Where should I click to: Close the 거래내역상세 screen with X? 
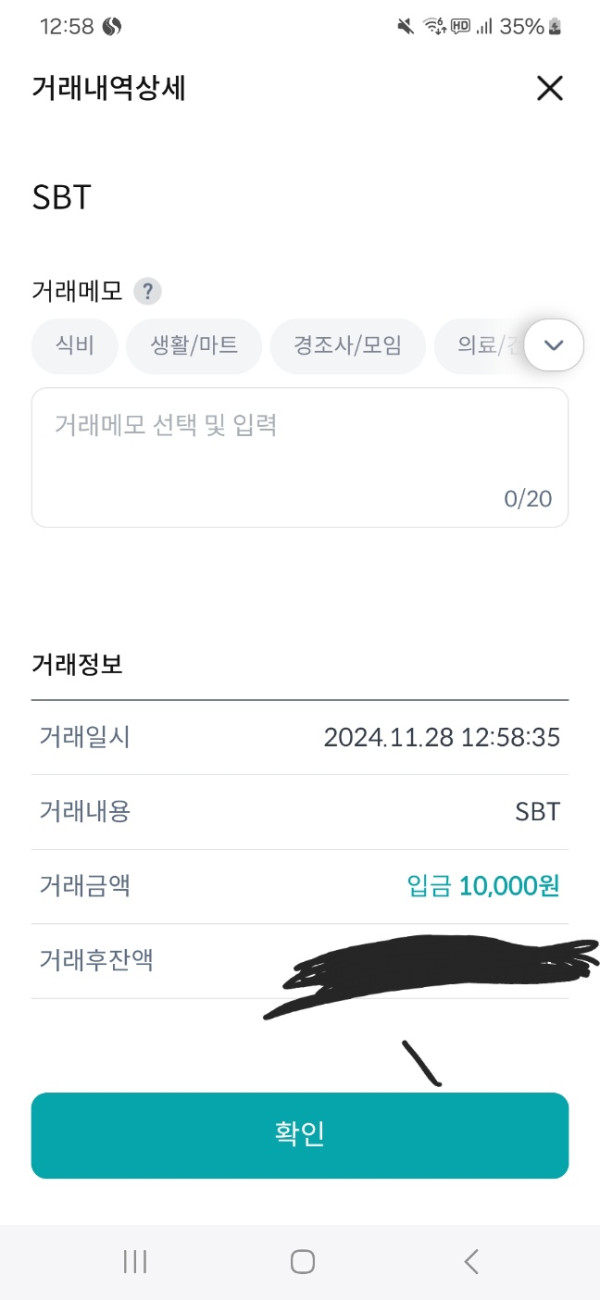[x=550, y=89]
